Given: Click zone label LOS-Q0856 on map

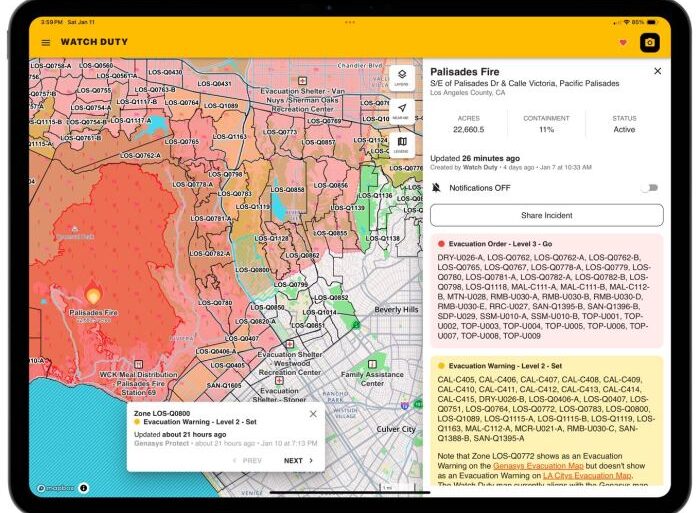Looking at the screenshot, I should [x=330, y=185].
